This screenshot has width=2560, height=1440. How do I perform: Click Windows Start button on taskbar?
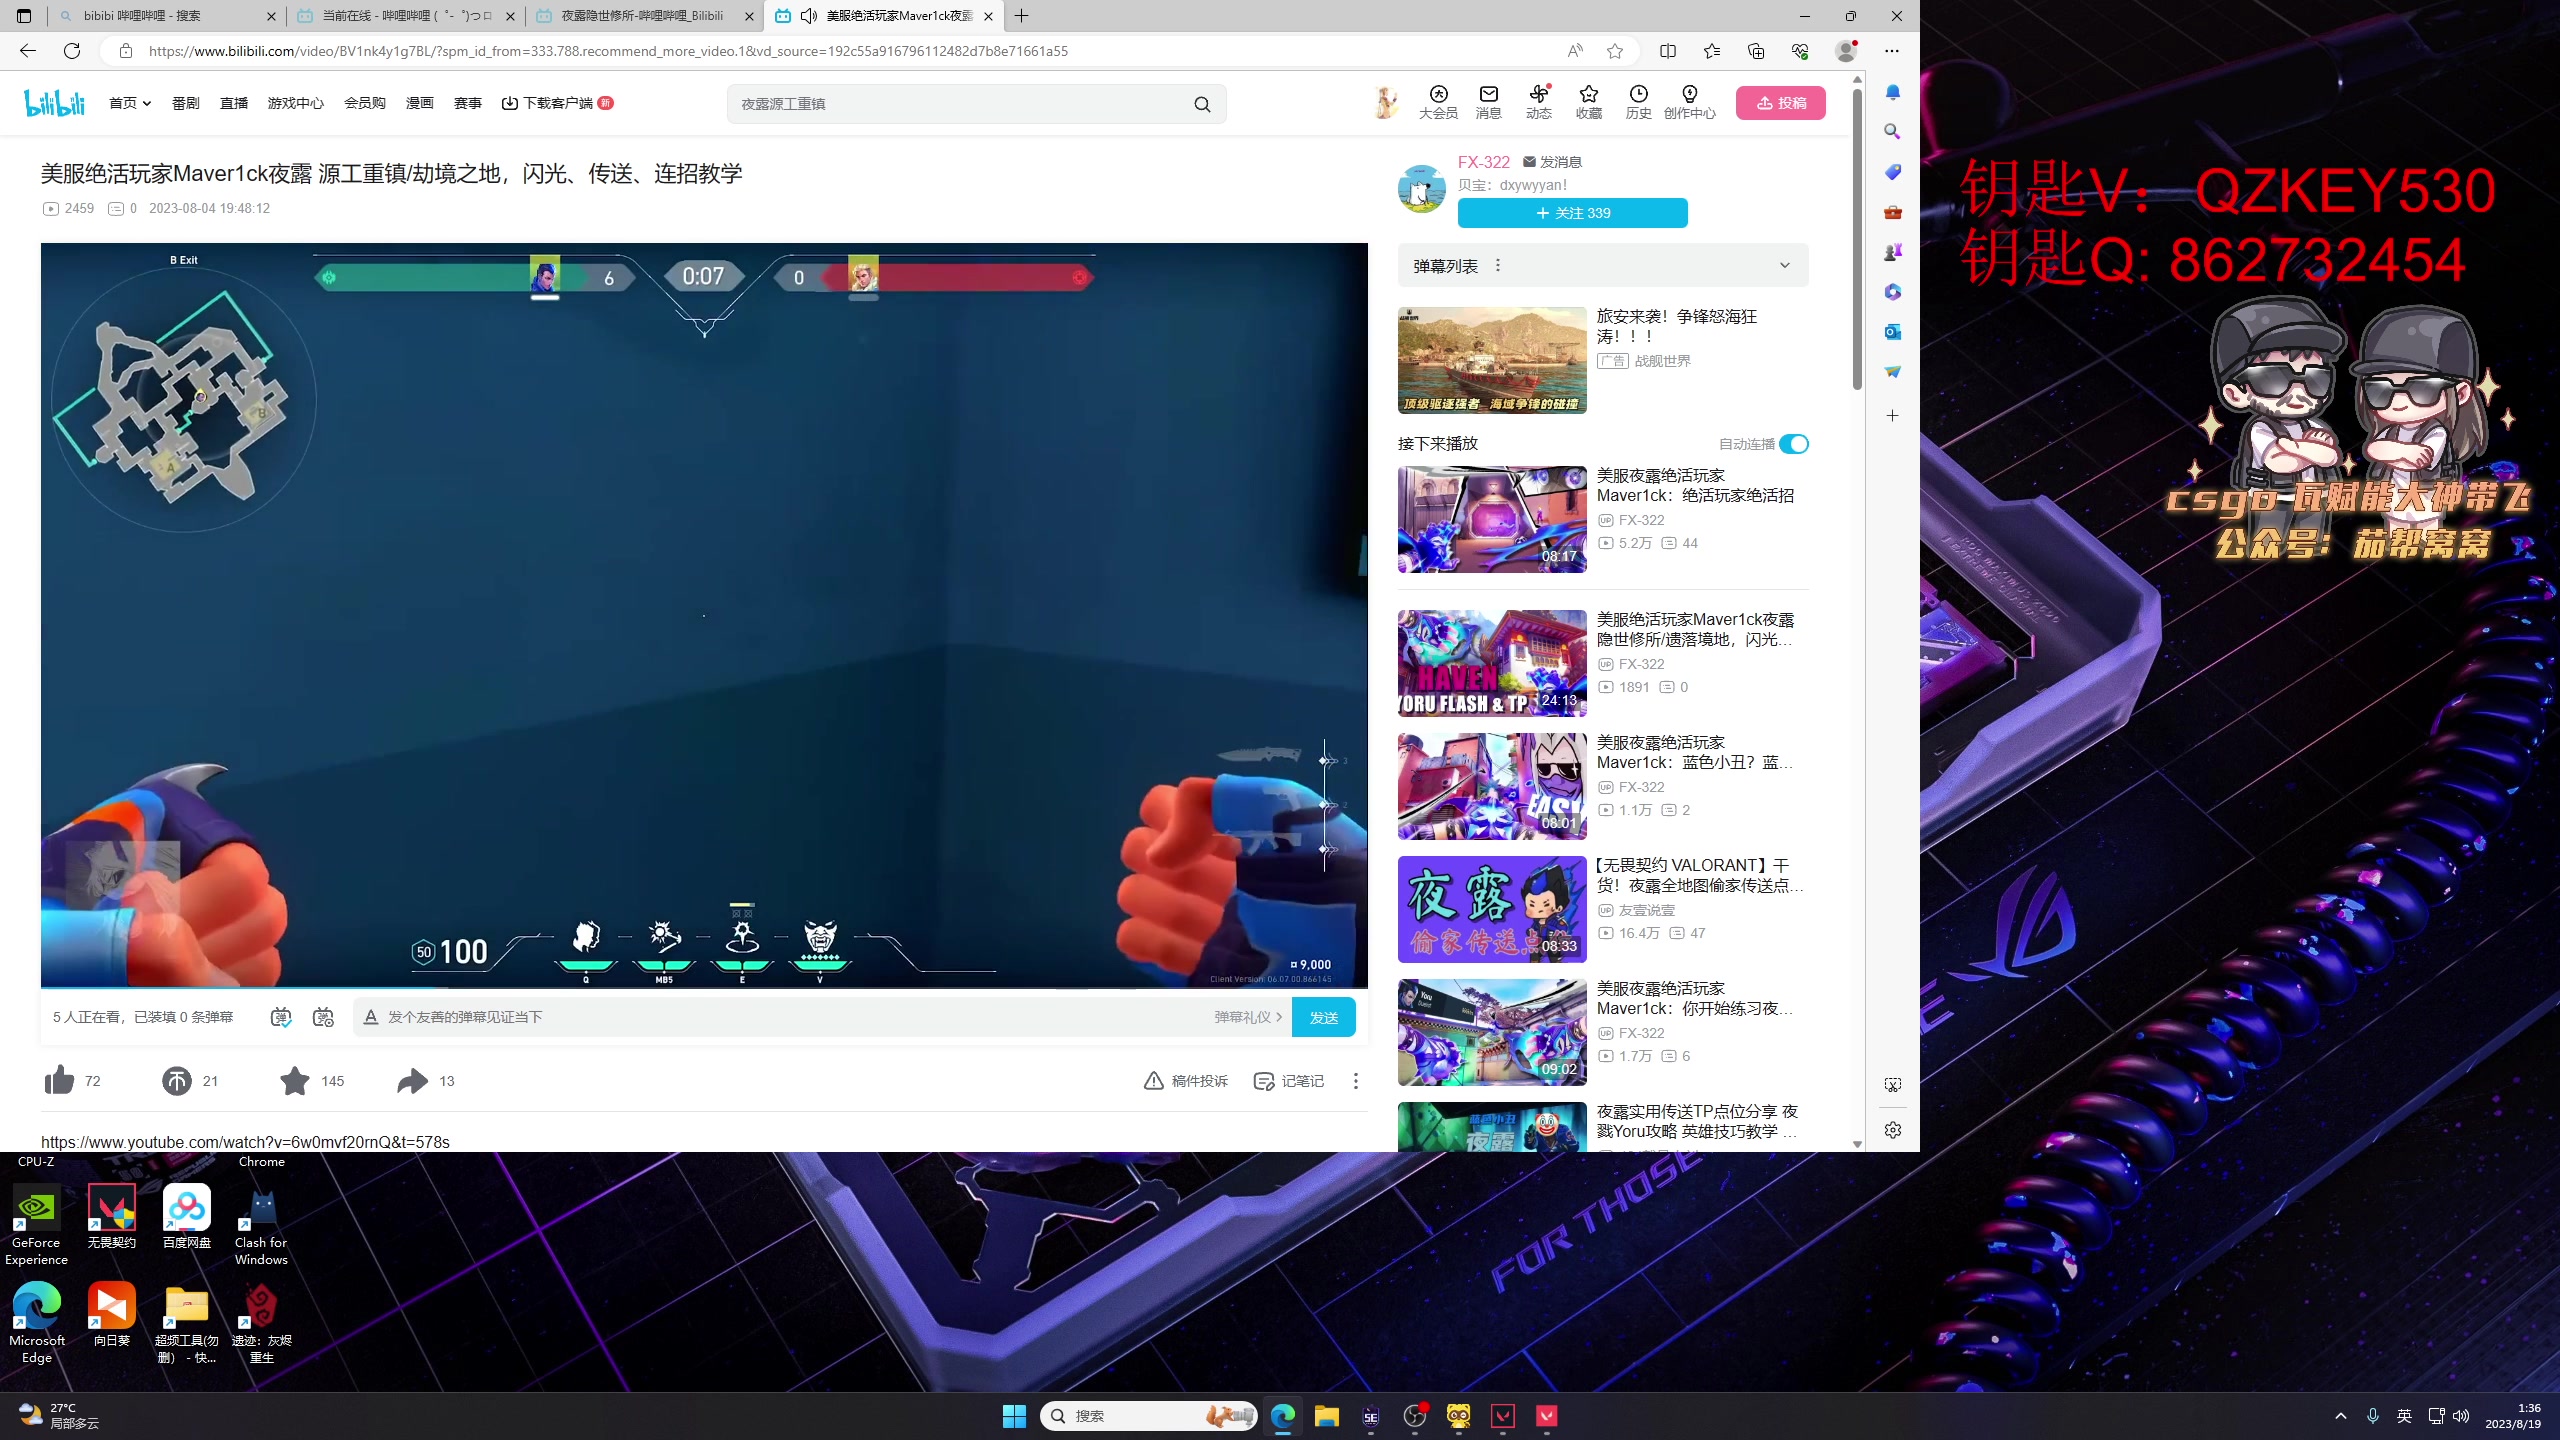(x=1014, y=1416)
